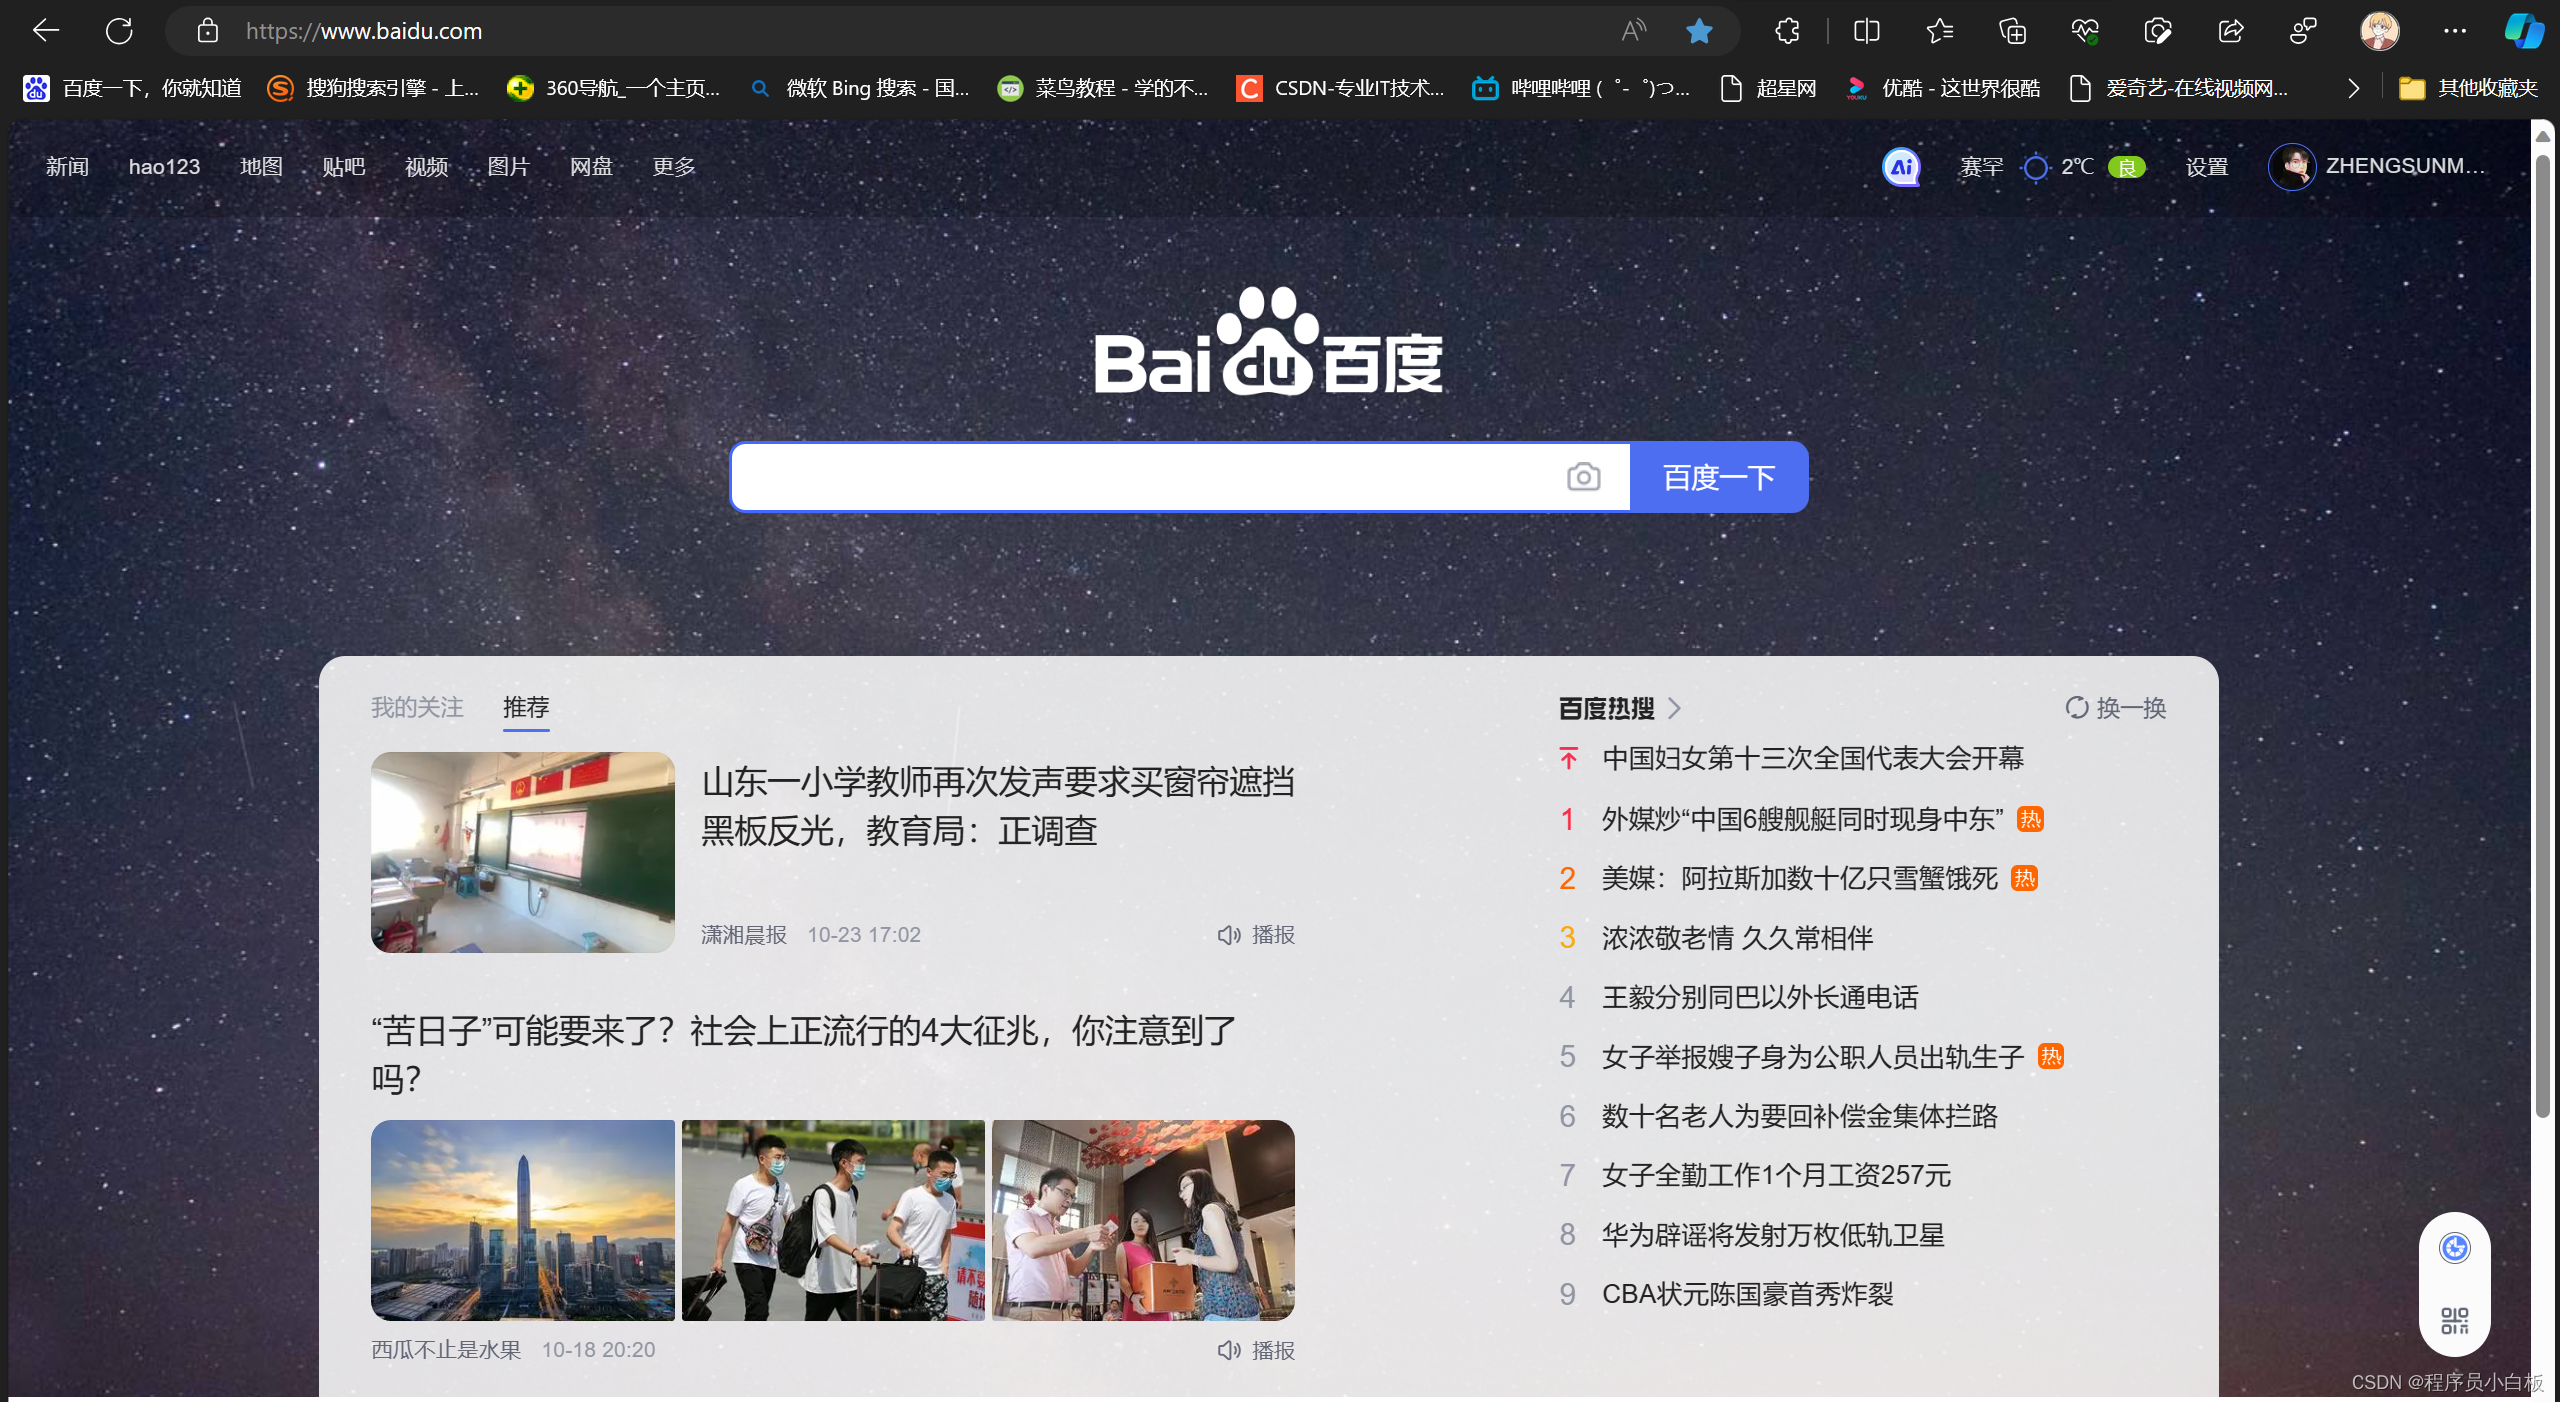
Task: Open the Copilot sidebar icon
Action: [2523, 31]
